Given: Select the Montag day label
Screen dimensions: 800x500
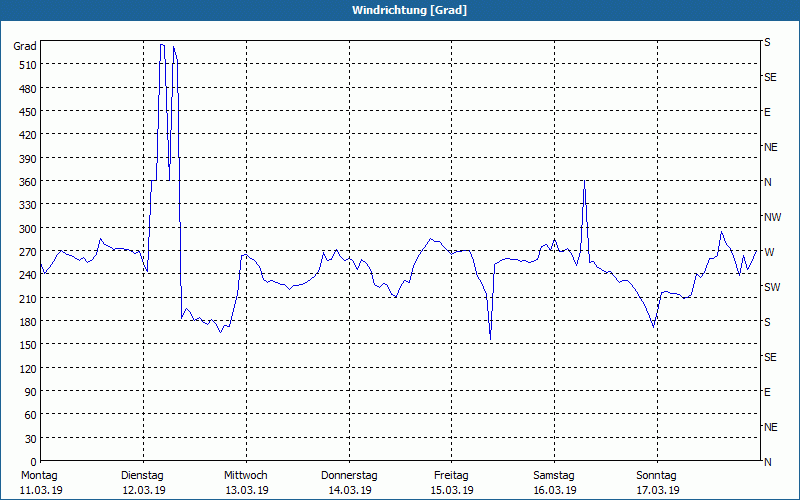Looking at the screenshot, I should coord(39,476).
